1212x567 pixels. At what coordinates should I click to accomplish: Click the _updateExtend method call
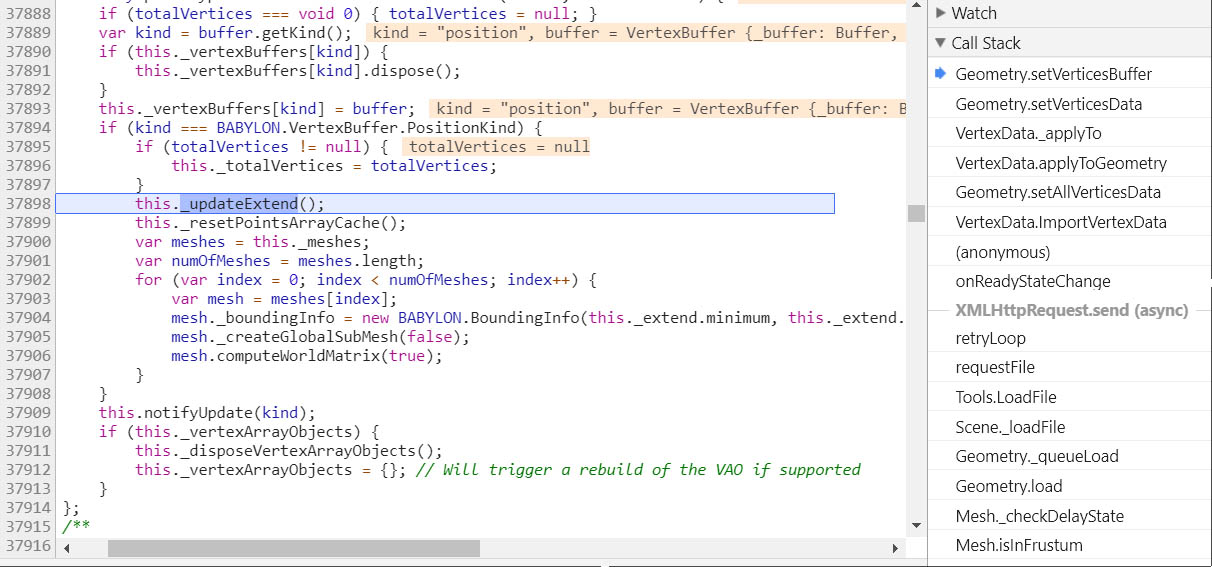[239, 204]
